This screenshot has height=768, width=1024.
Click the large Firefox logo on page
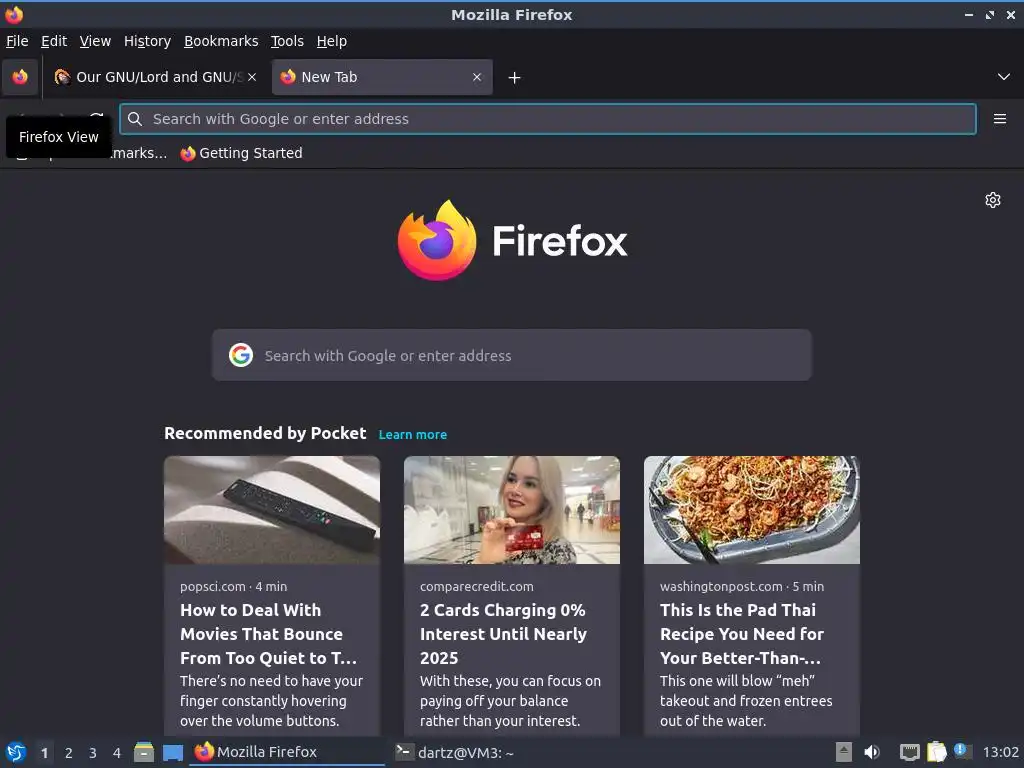(512, 240)
